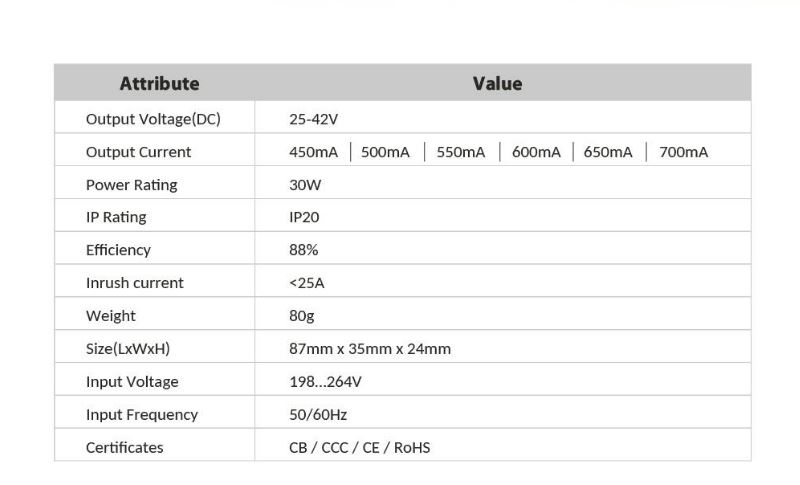This screenshot has height=485, width=800.
Task: Click the IP20 rating value
Action: point(304,217)
